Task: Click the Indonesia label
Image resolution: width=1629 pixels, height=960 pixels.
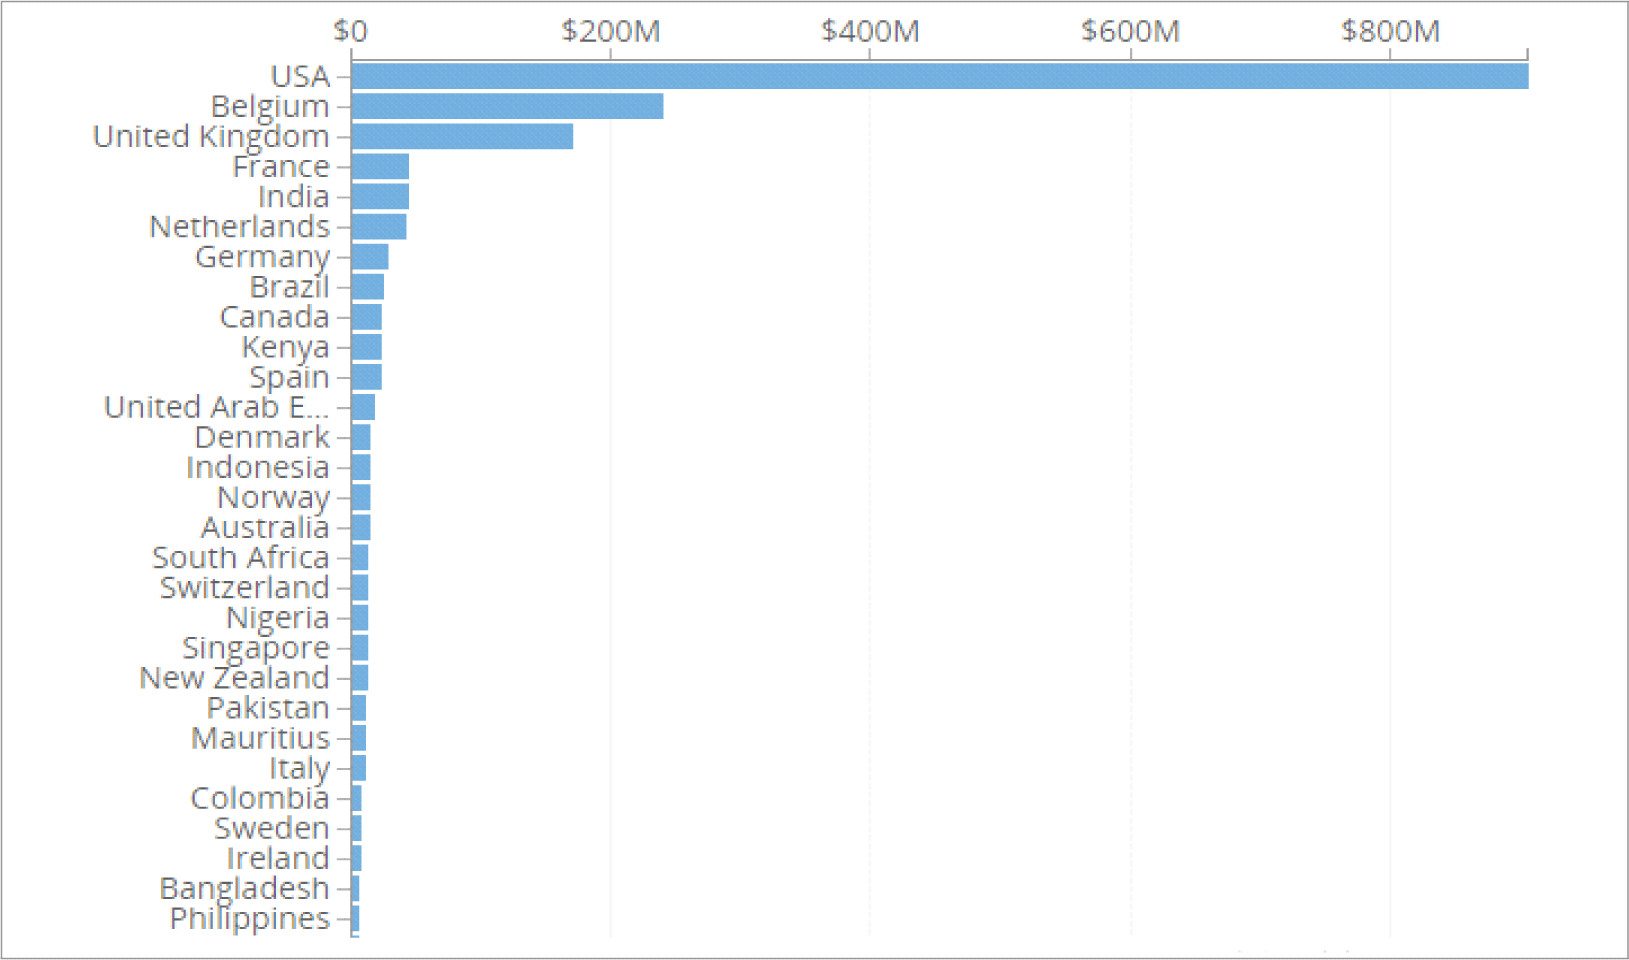Action: click(258, 467)
